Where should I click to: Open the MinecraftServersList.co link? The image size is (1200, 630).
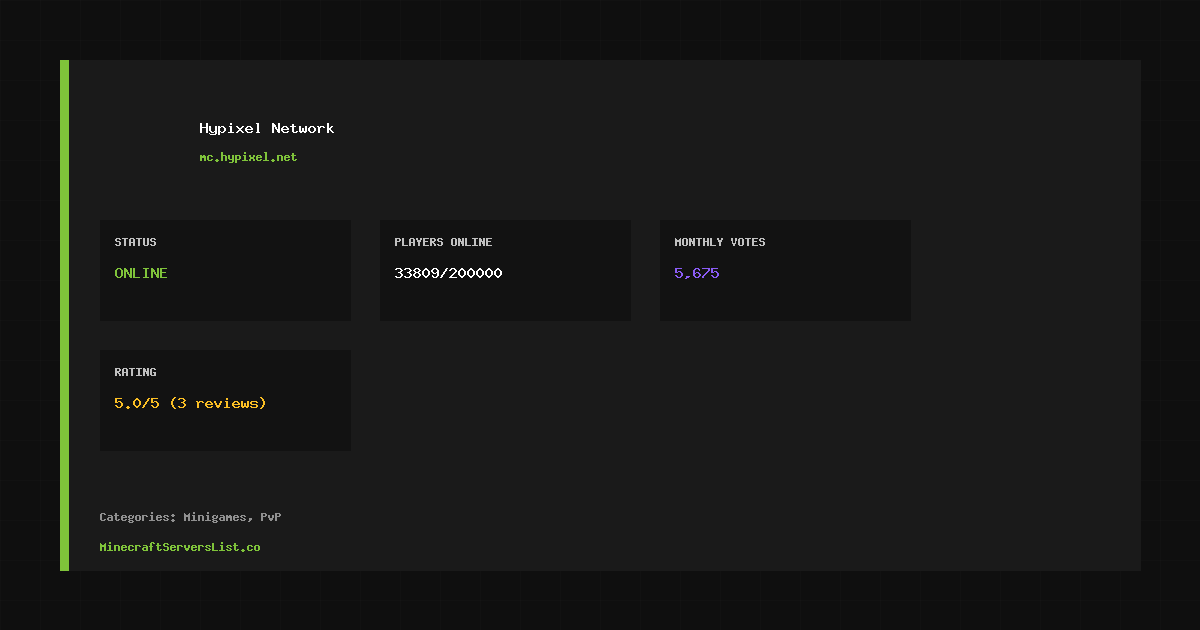coord(180,547)
